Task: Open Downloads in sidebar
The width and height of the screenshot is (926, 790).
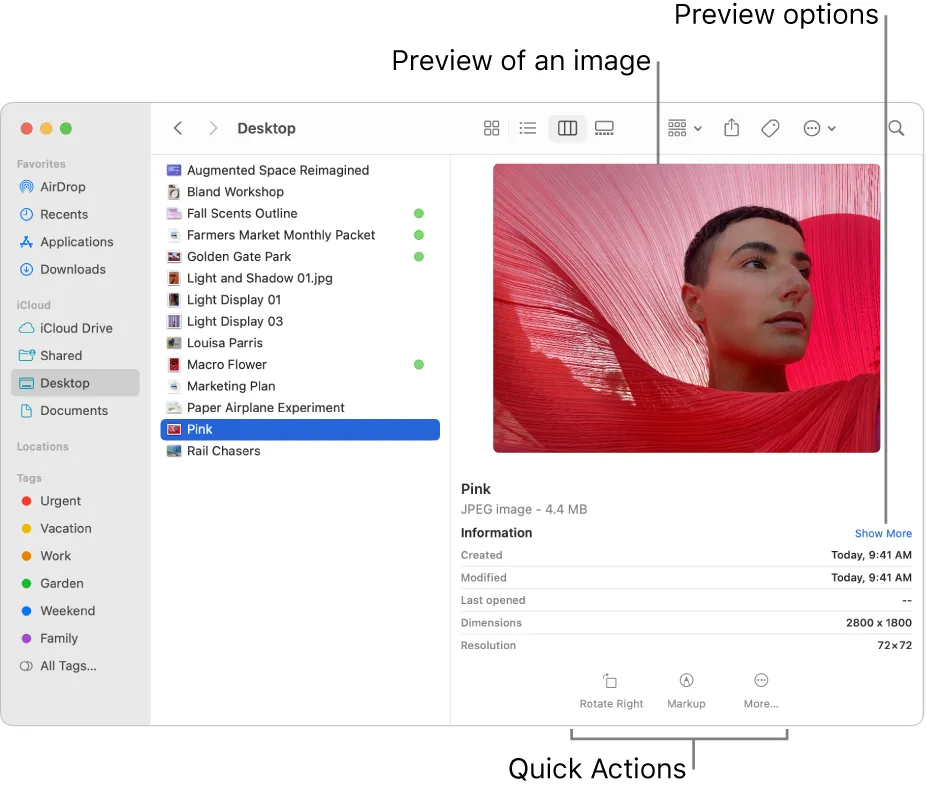Action: point(76,269)
